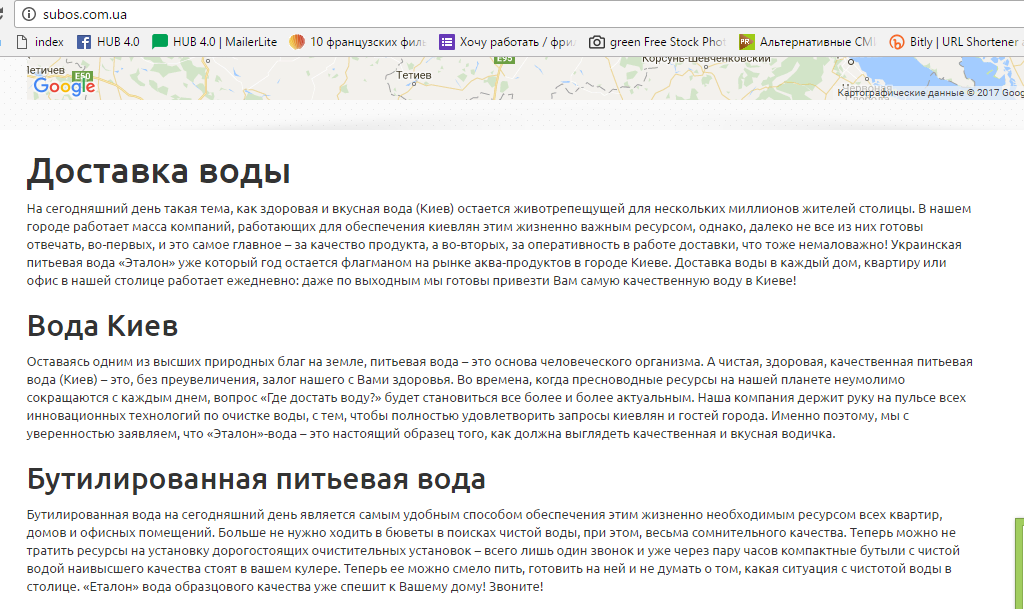Click the Google logo on the map
The height and width of the screenshot is (609, 1024).
[x=64, y=86]
